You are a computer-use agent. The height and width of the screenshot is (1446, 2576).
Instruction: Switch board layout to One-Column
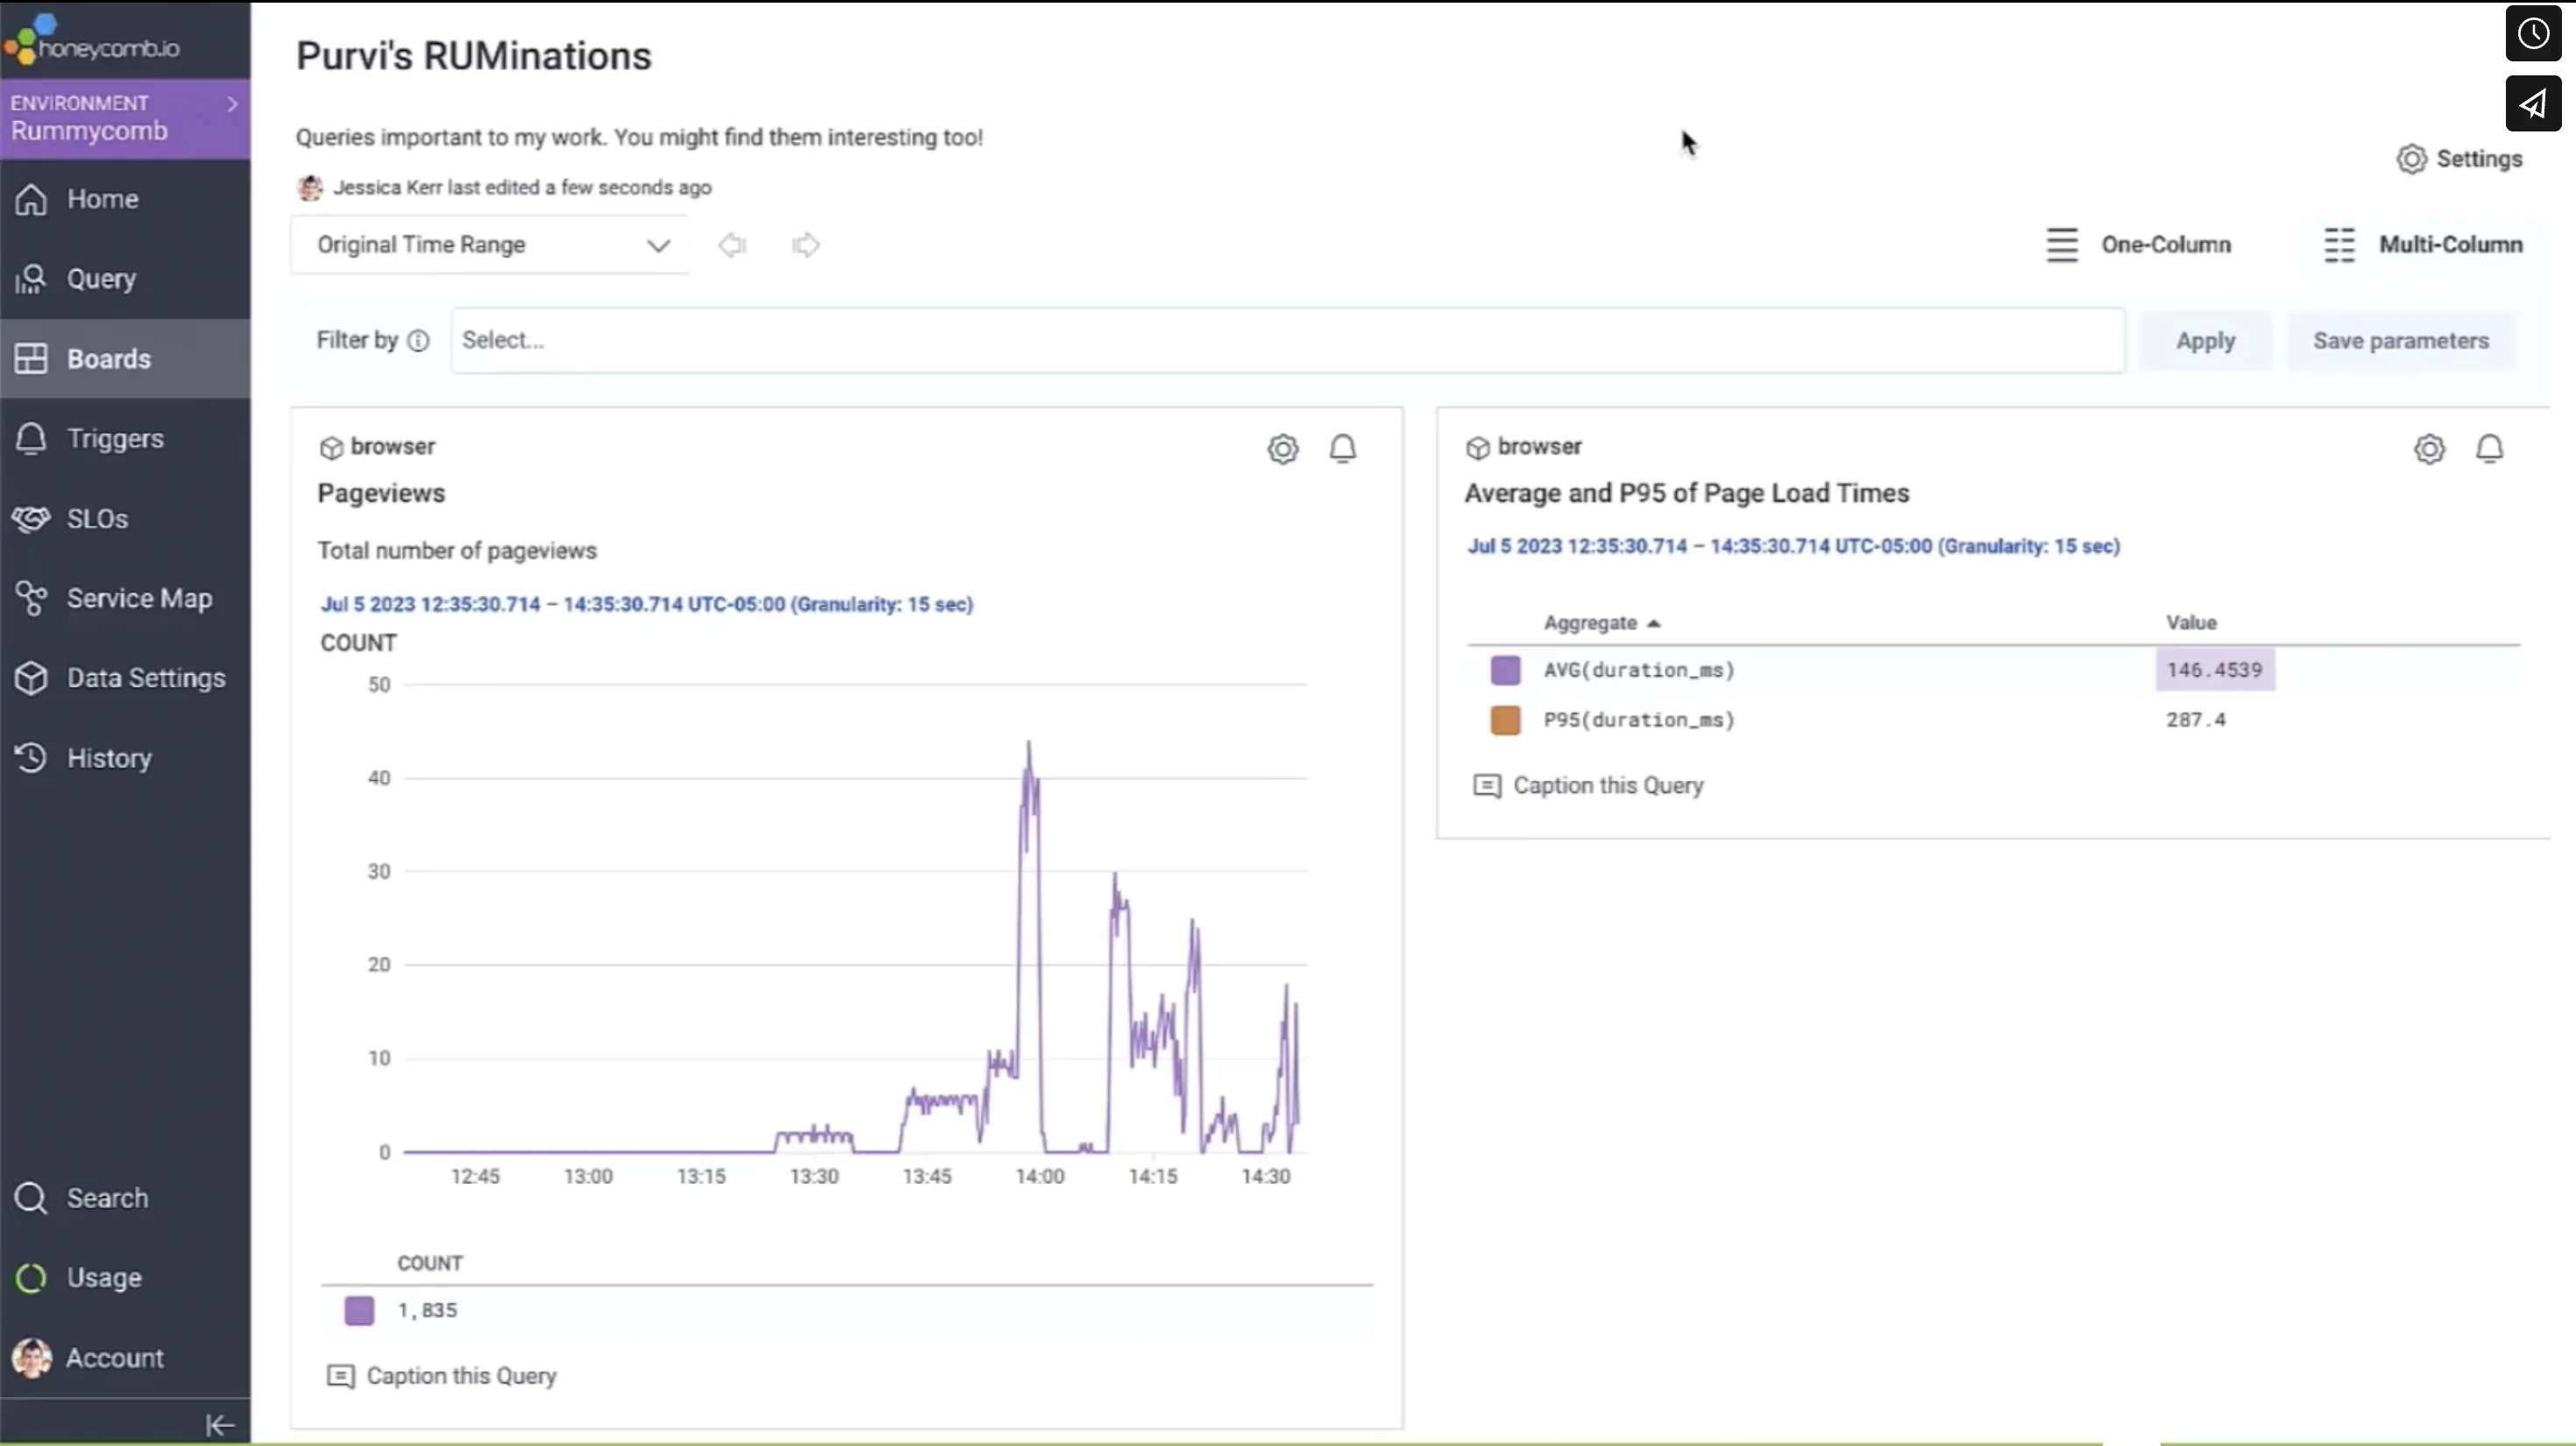pos(2140,244)
